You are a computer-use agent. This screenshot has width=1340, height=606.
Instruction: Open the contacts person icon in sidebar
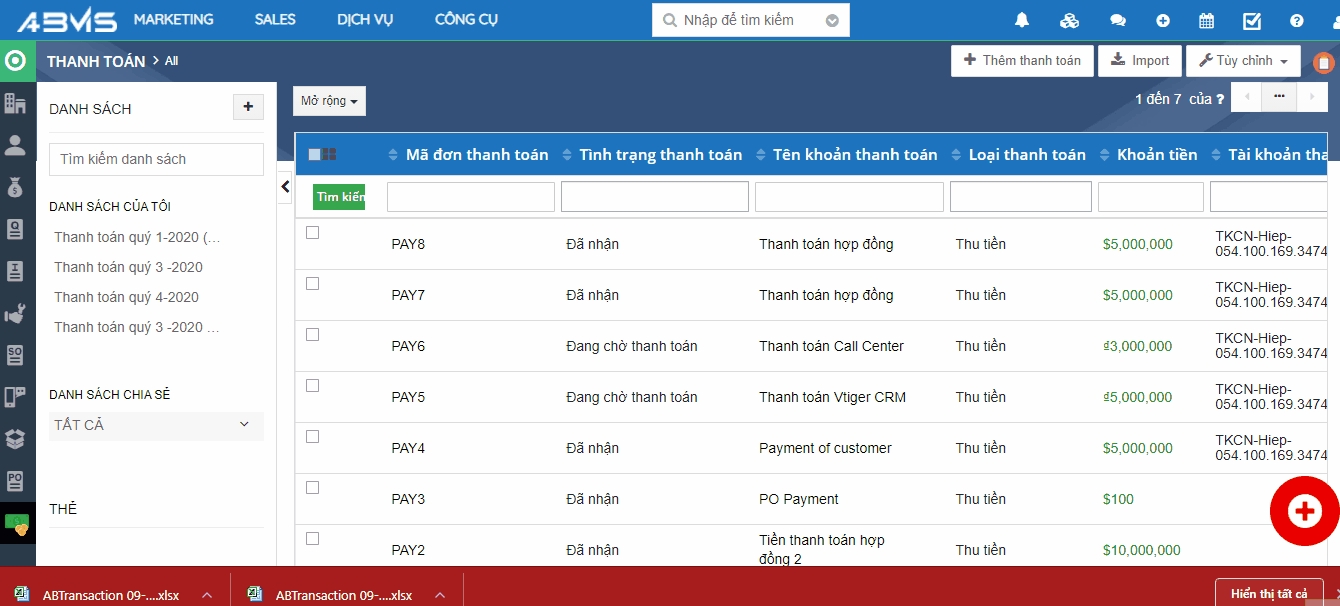click(15, 145)
